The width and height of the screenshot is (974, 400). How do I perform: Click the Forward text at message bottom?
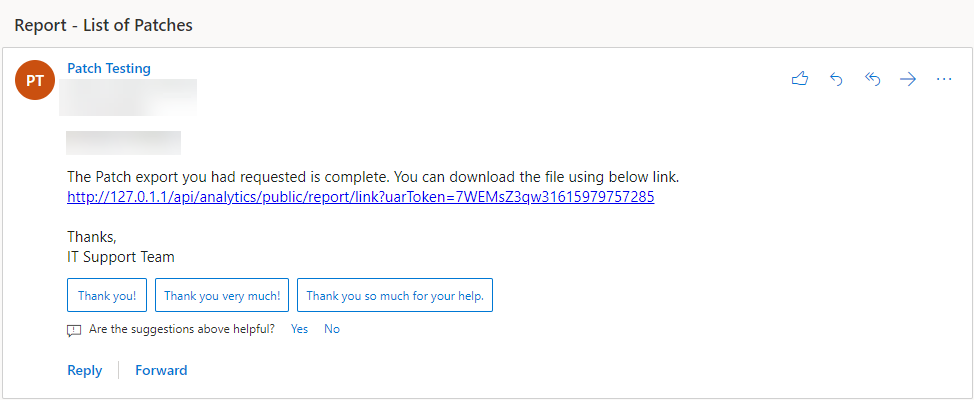[x=162, y=371]
